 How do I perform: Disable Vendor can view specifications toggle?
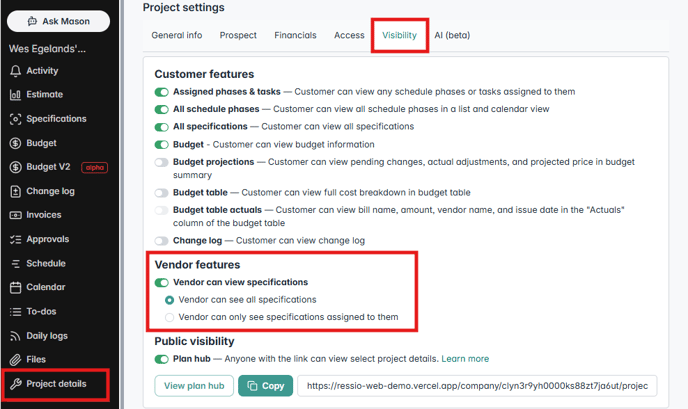pos(161,283)
